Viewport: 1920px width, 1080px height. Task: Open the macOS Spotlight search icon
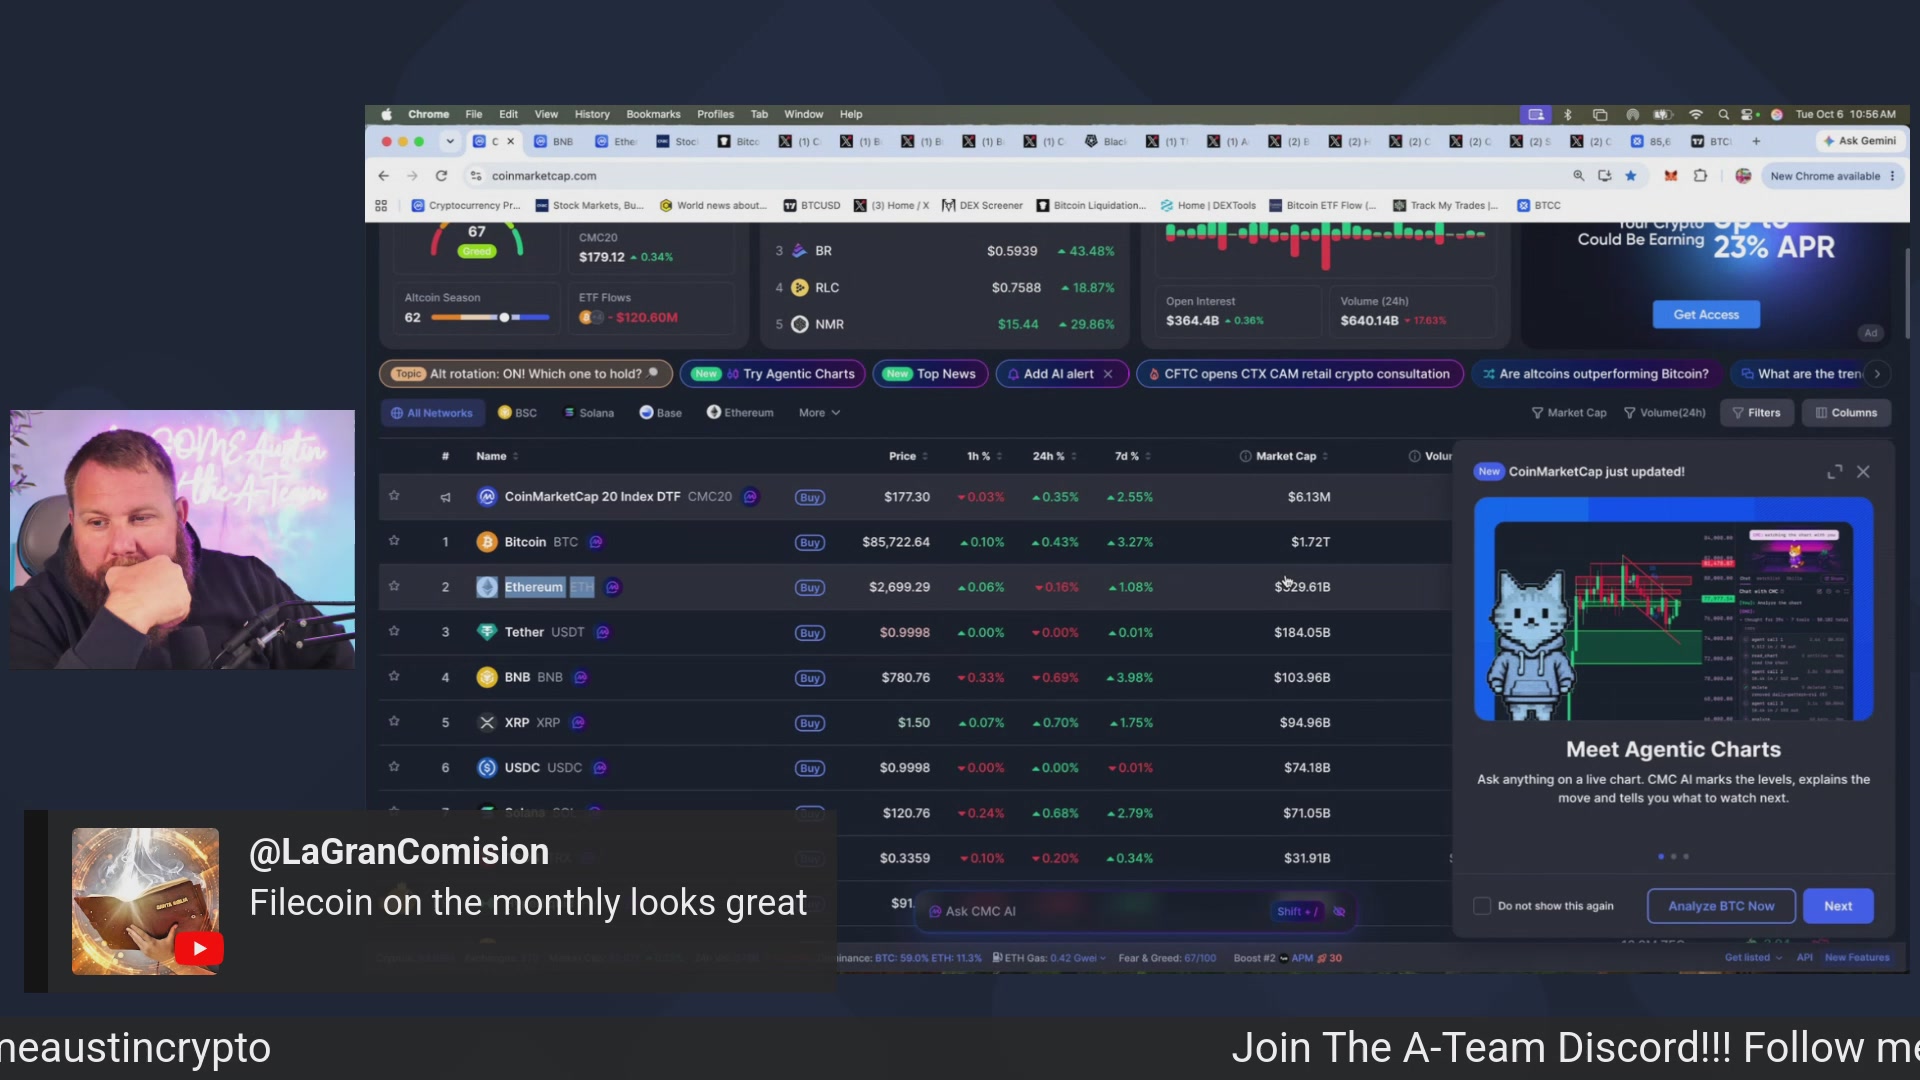[1723, 114]
